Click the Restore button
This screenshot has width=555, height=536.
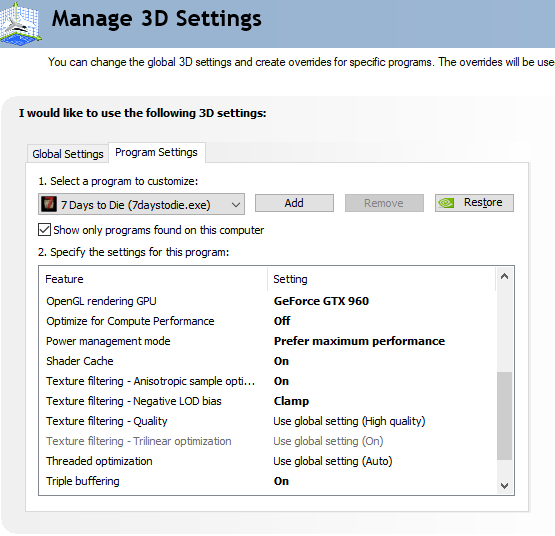[x=474, y=203]
